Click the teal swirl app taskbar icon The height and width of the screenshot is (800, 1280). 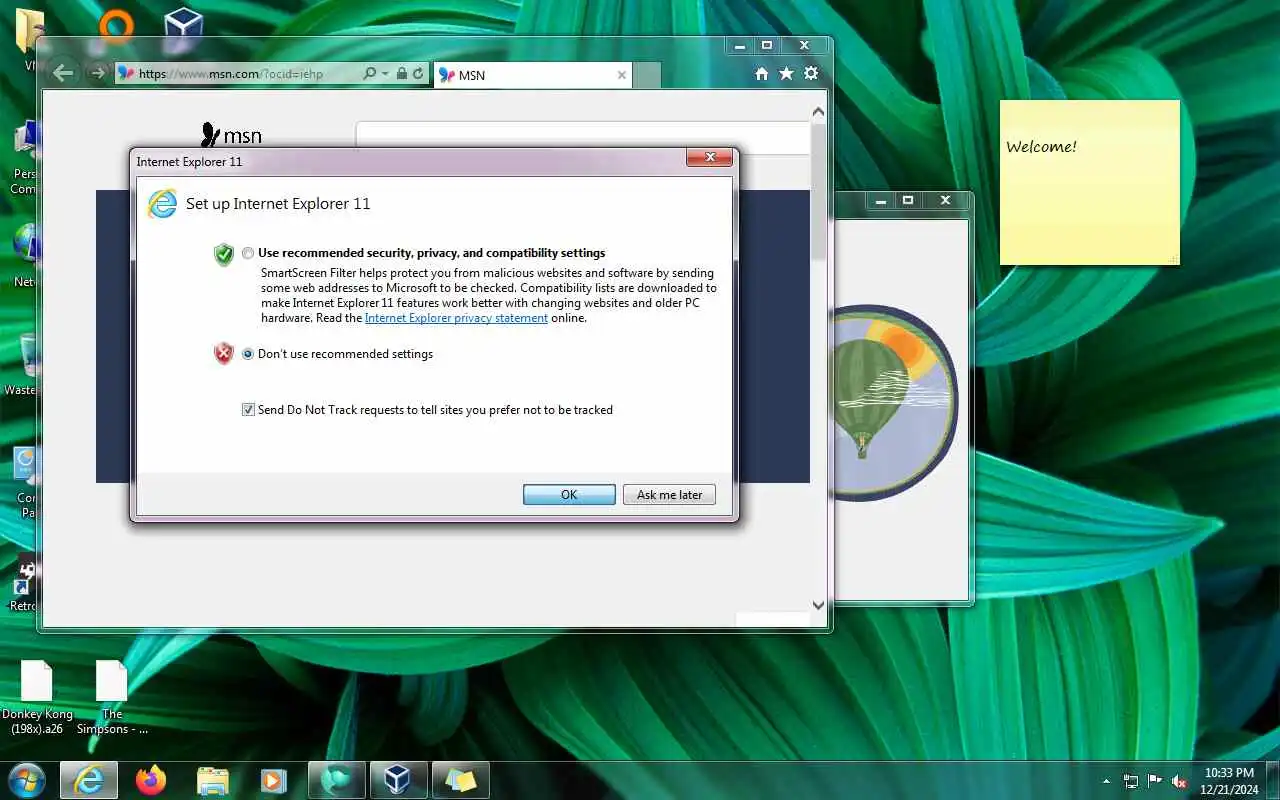pos(337,780)
